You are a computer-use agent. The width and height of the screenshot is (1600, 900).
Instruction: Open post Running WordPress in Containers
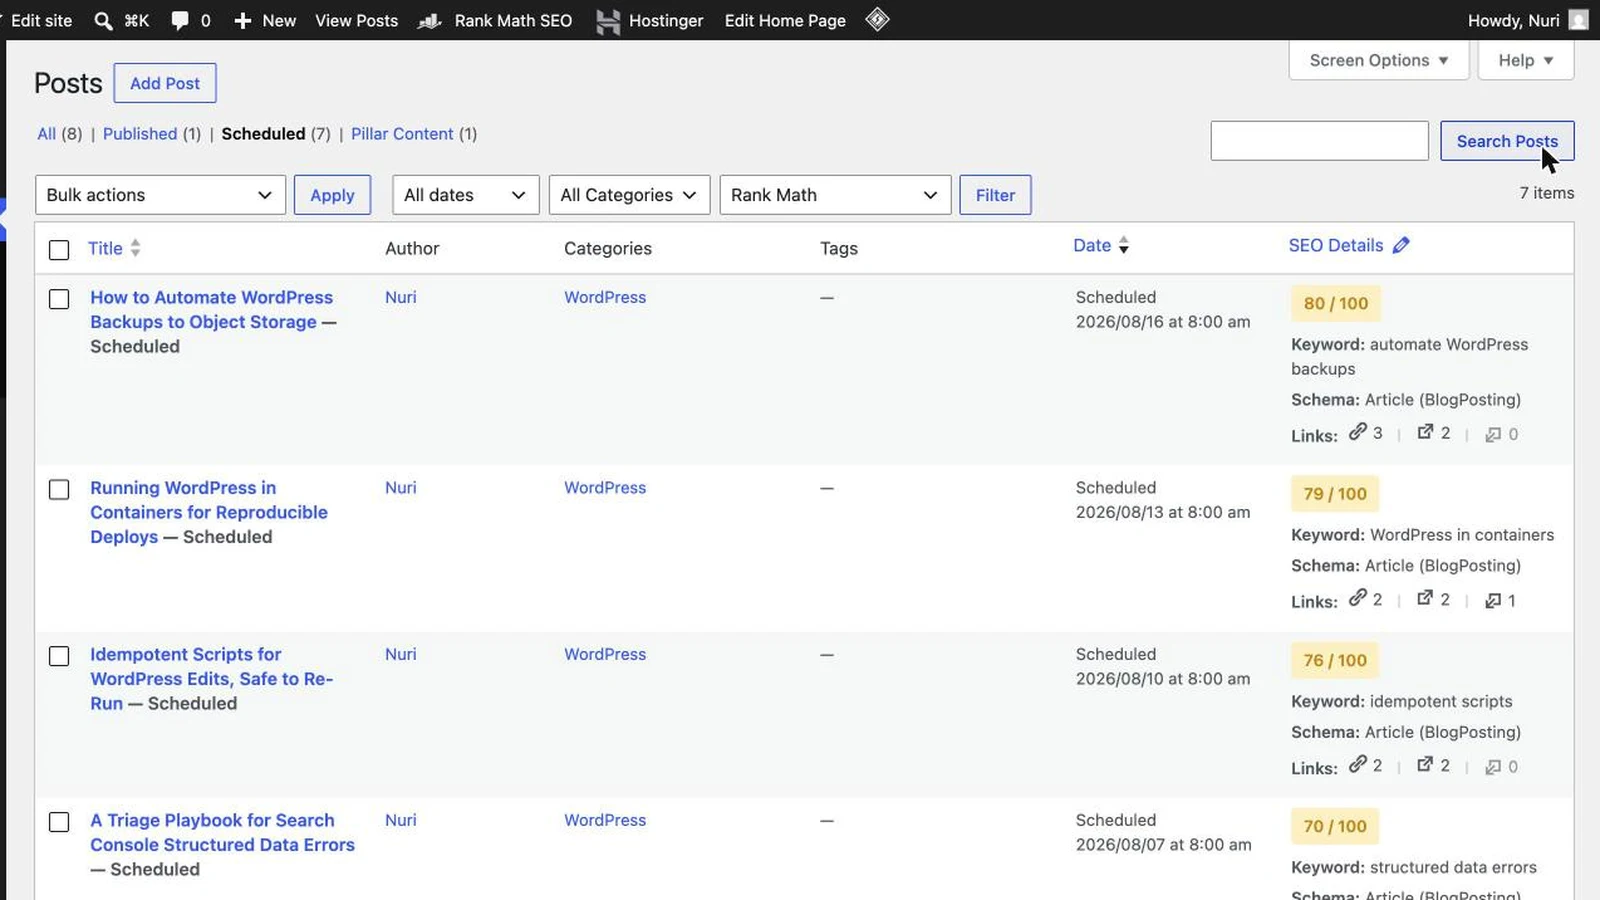point(209,512)
